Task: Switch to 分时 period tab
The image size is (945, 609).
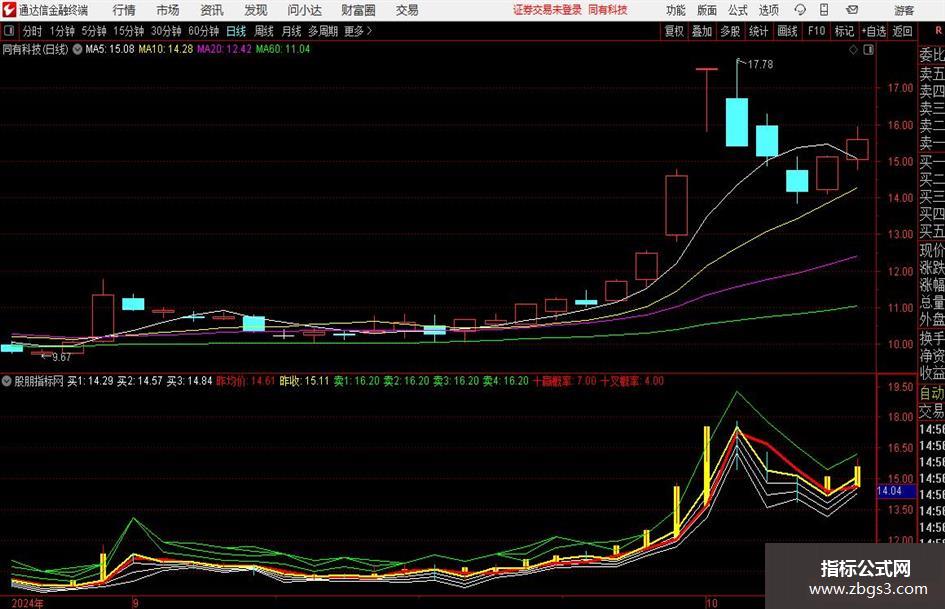Action: click(33, 31)
